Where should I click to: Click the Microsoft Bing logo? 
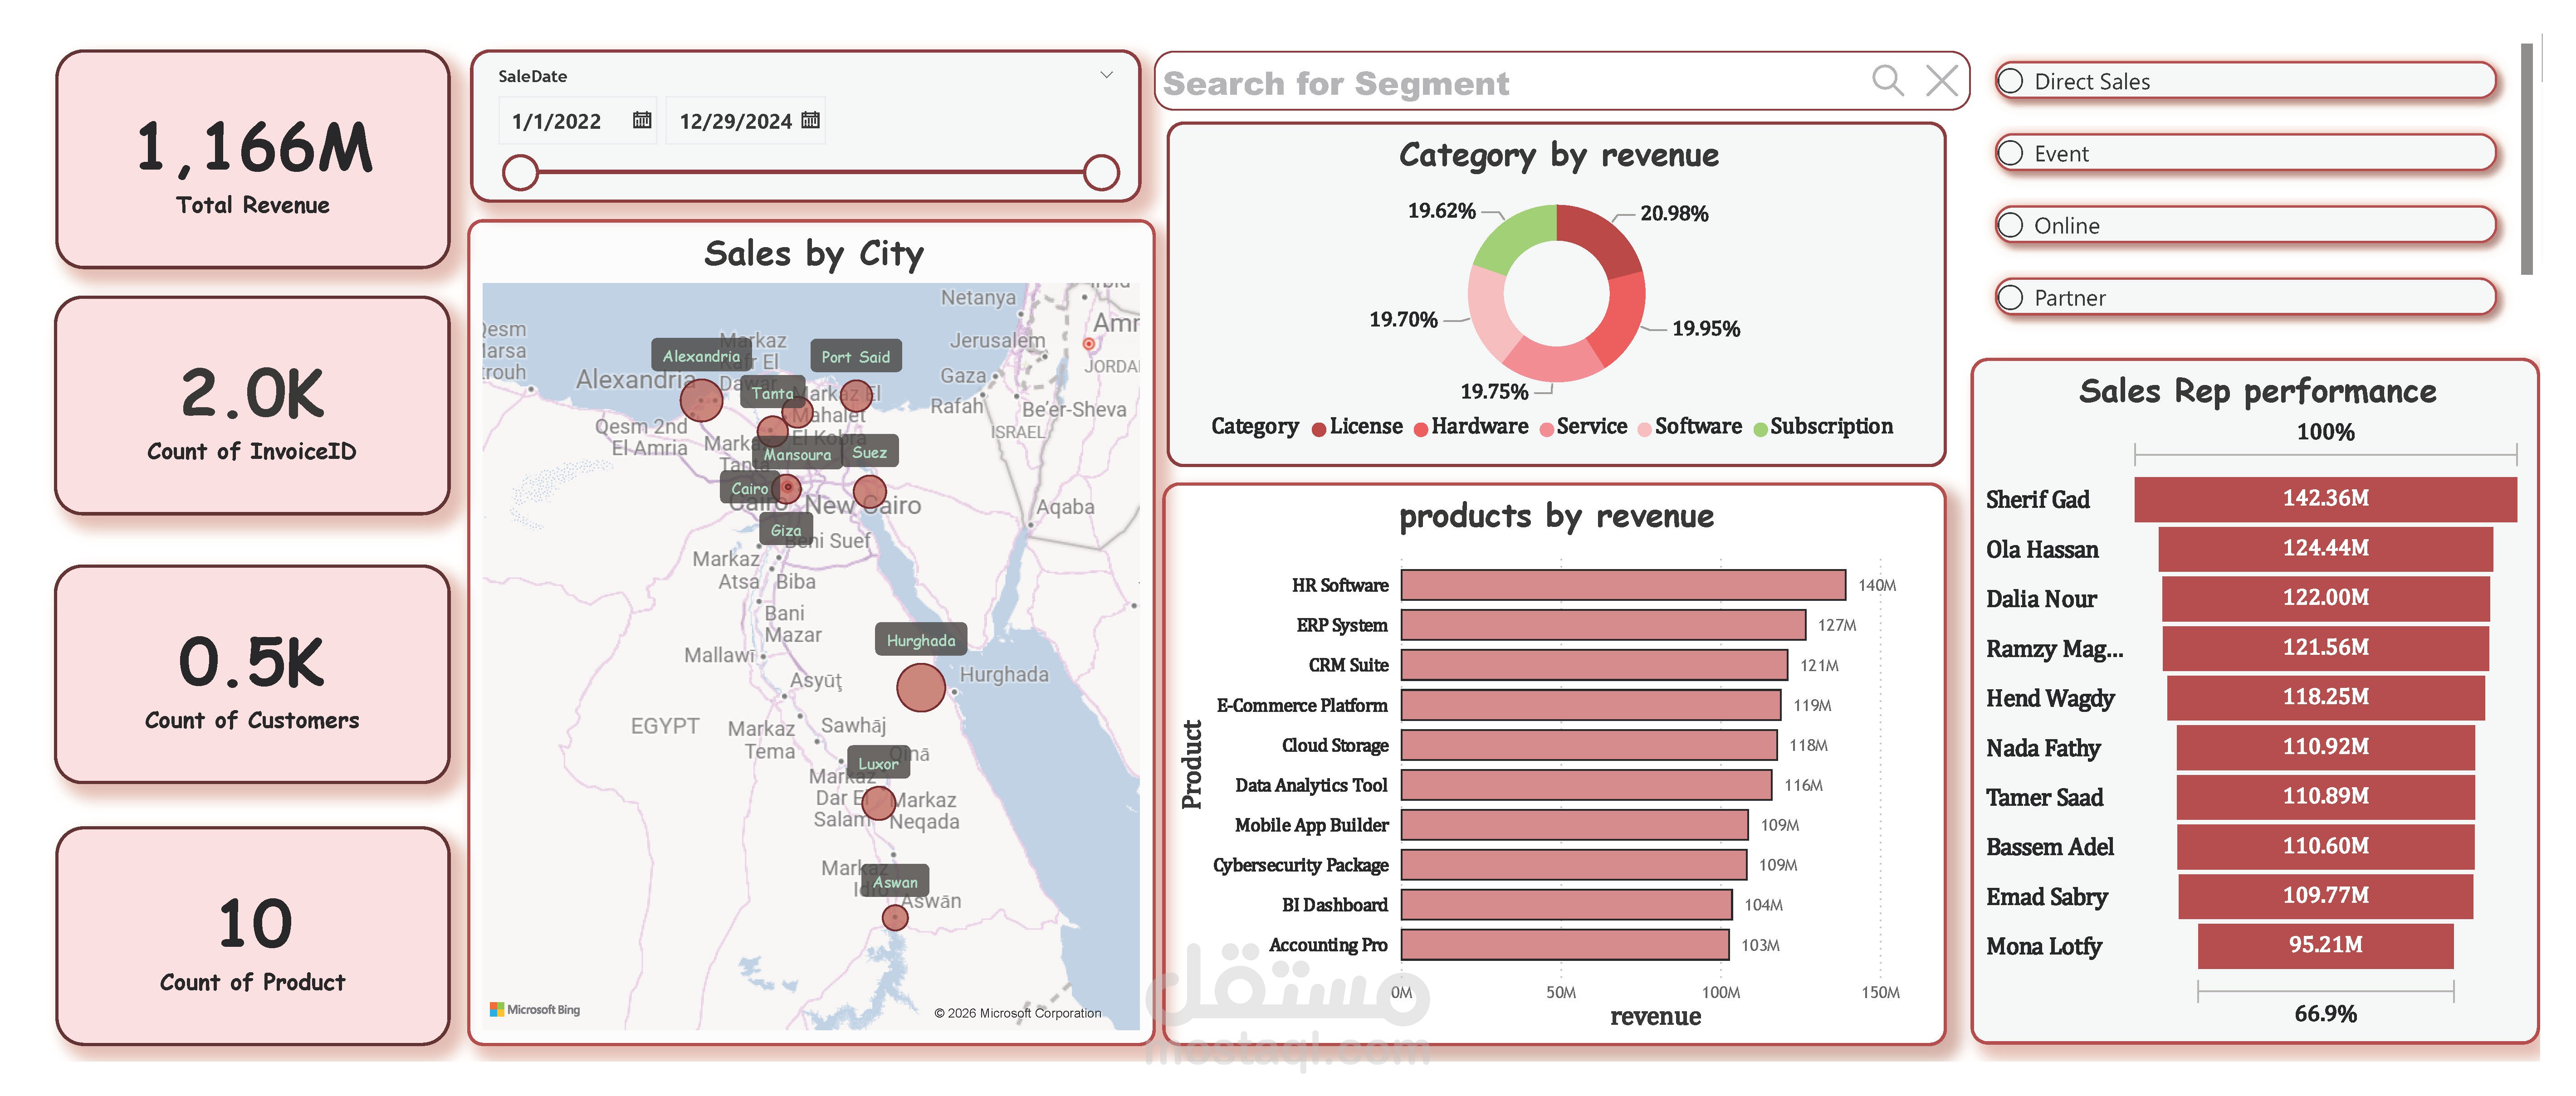[535, 1010]
